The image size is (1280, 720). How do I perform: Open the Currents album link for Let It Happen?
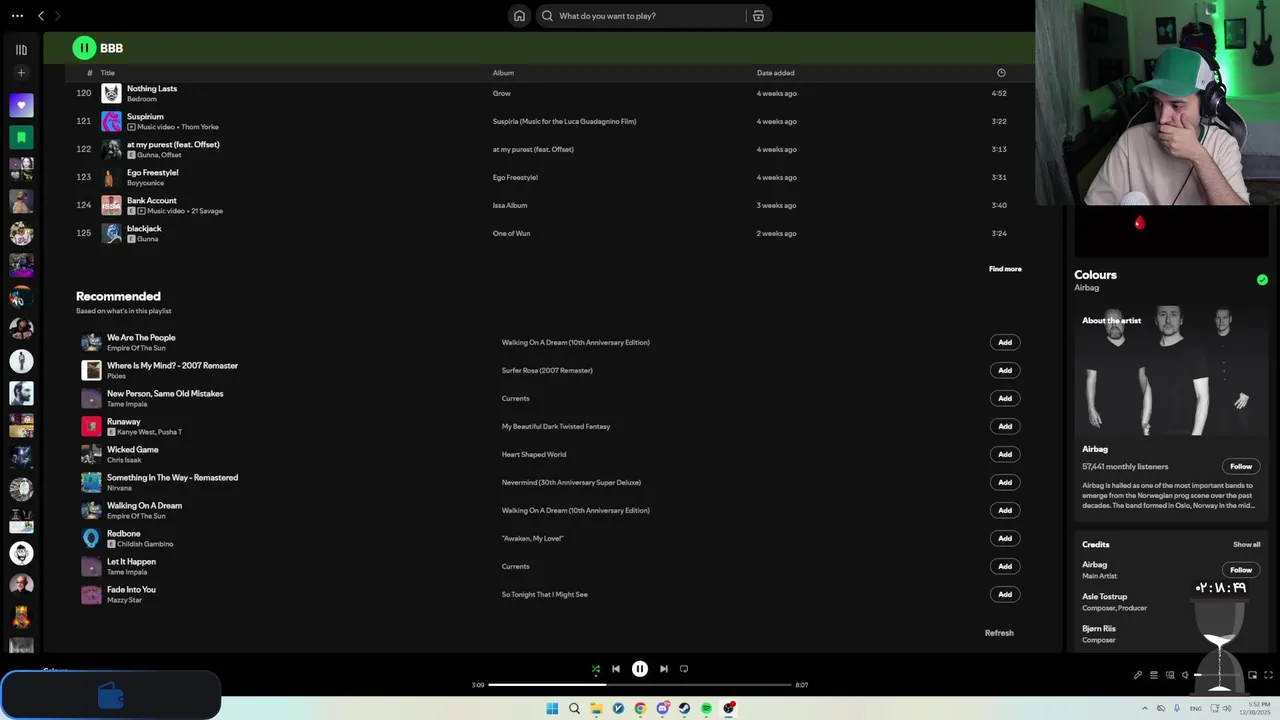click(x=516, y=566)
